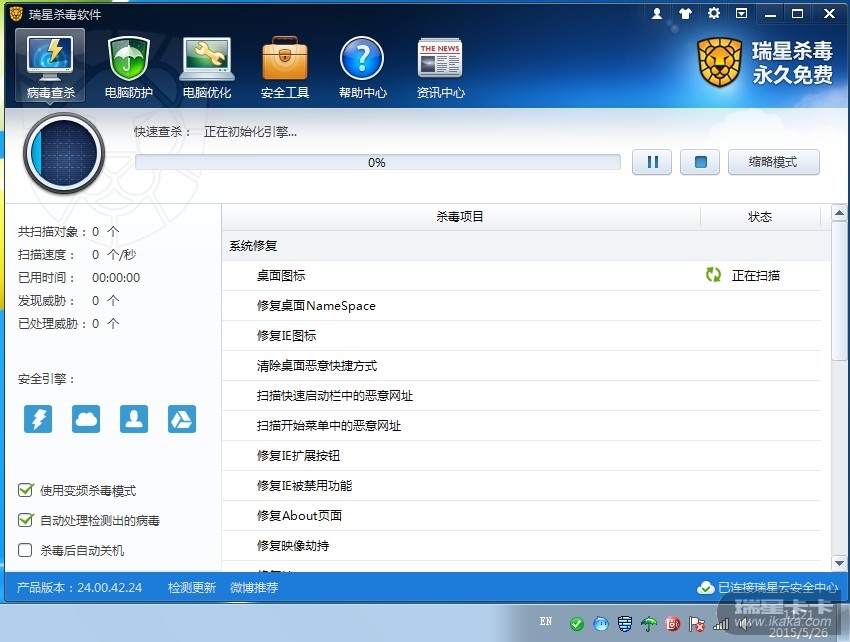
Task: Click the network signal tray icon
Action: click(721, 625)
